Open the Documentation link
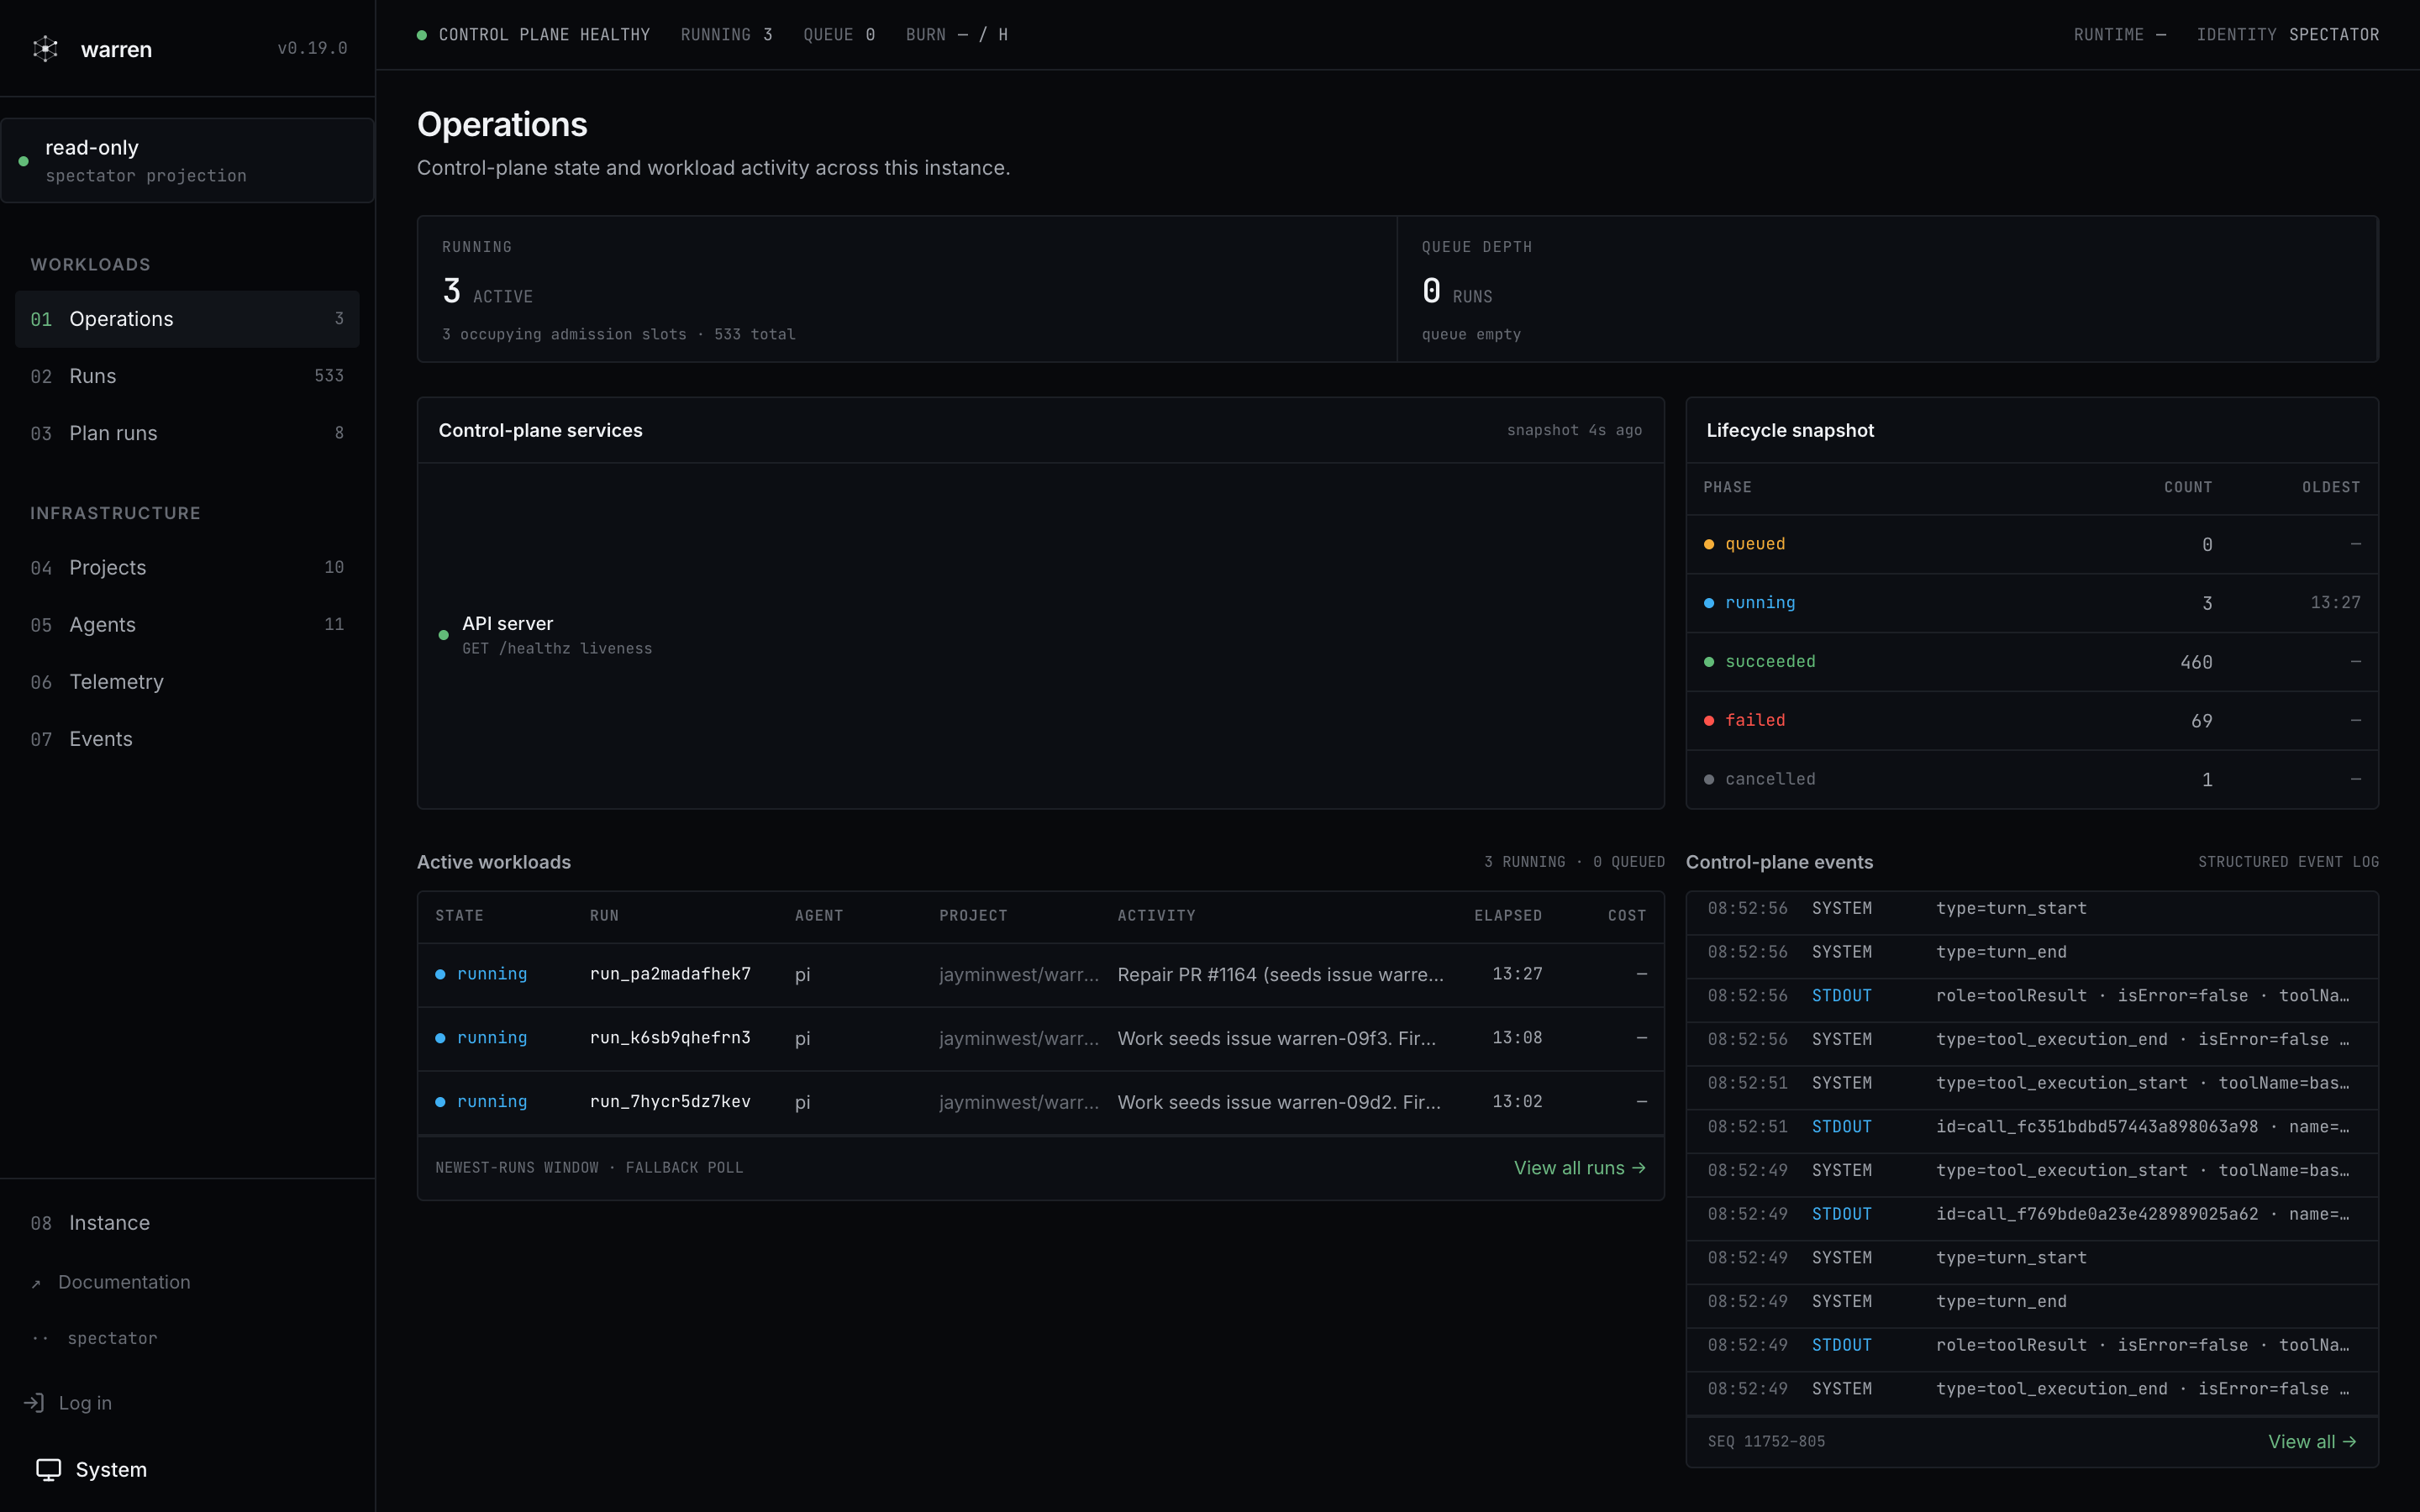Viewport: 2420px width, 1512px height. click(124, 1282)
